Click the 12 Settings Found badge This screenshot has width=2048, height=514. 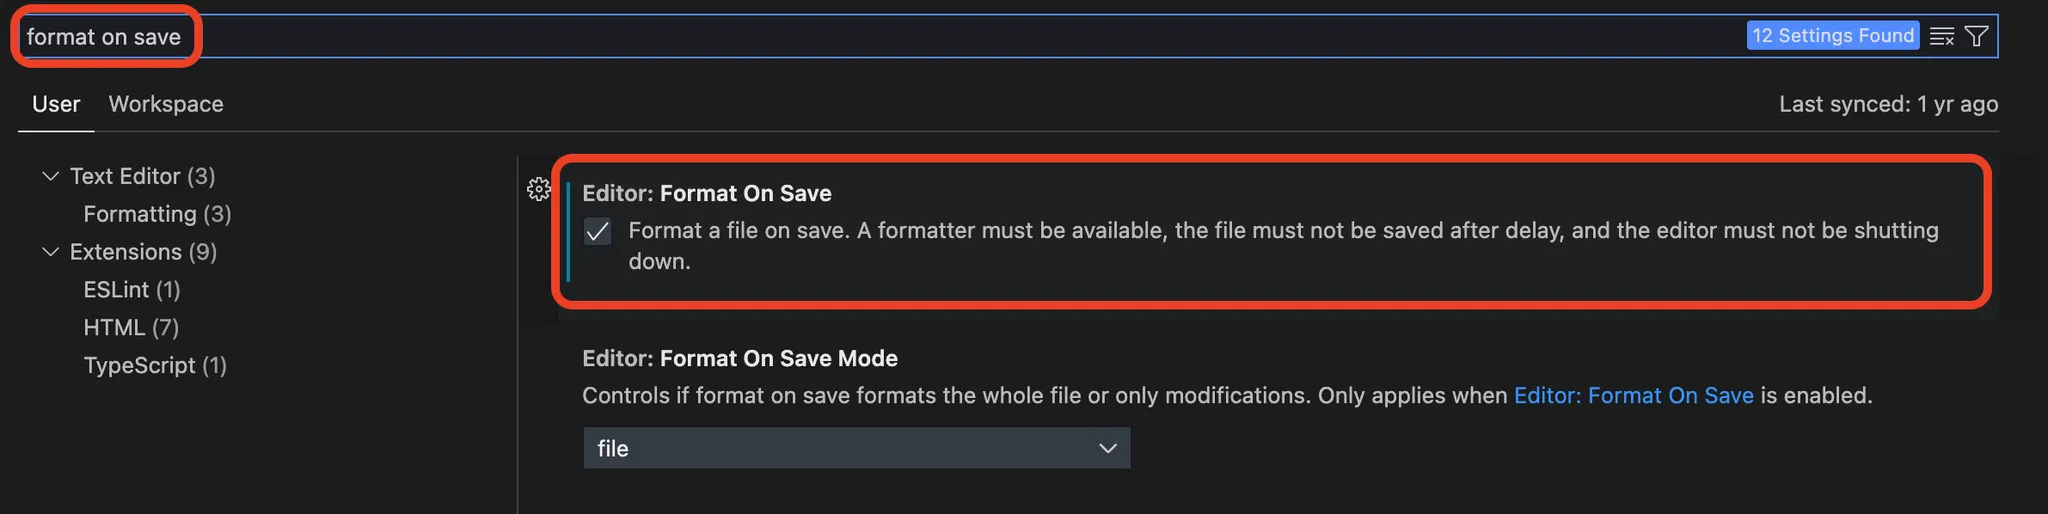(x=1832, y=36)
